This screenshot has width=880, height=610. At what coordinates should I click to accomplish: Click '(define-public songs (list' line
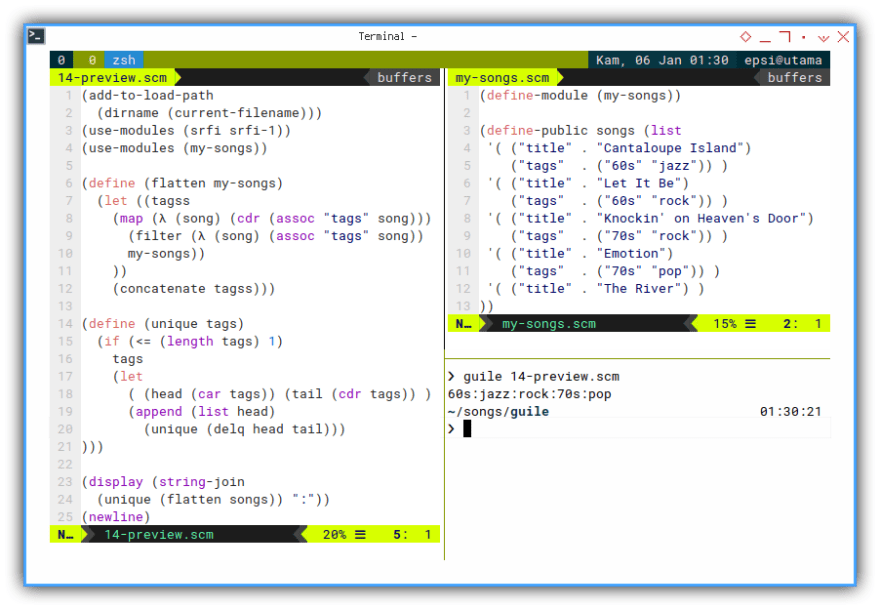580,131
